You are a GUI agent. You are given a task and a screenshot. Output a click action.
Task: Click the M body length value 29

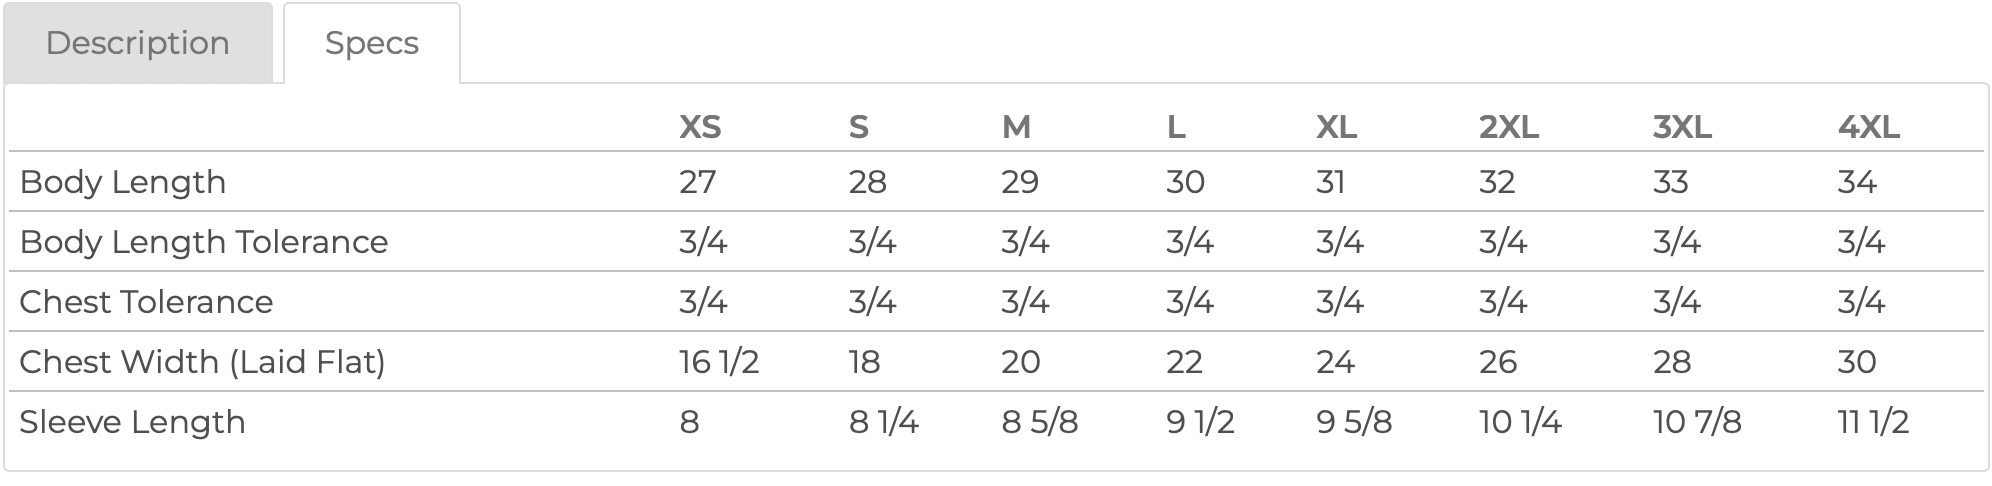pyautogui.click(x=1020, y=182)
